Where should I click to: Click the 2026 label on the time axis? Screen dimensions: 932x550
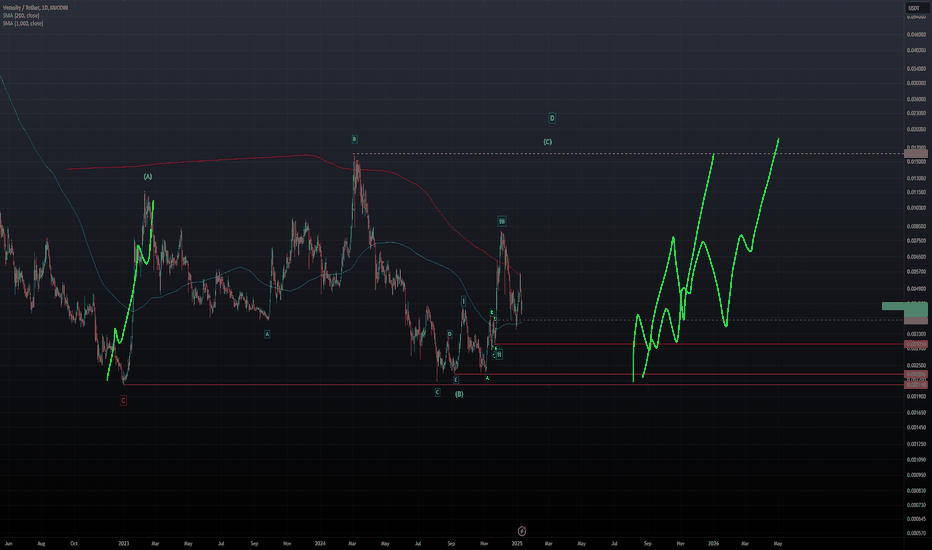click(713, 543)
